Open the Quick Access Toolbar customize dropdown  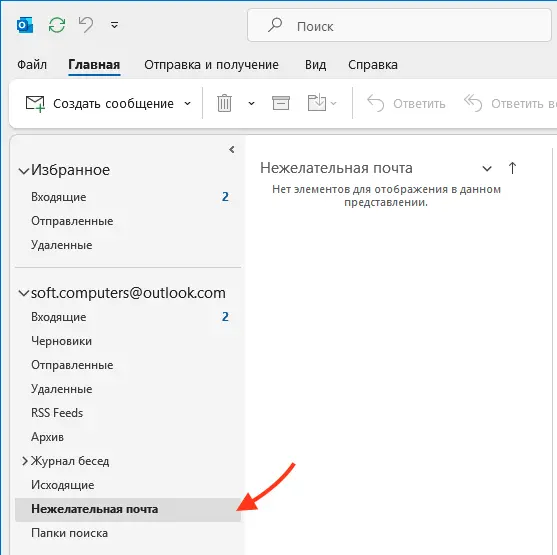(x=114, y=25)
